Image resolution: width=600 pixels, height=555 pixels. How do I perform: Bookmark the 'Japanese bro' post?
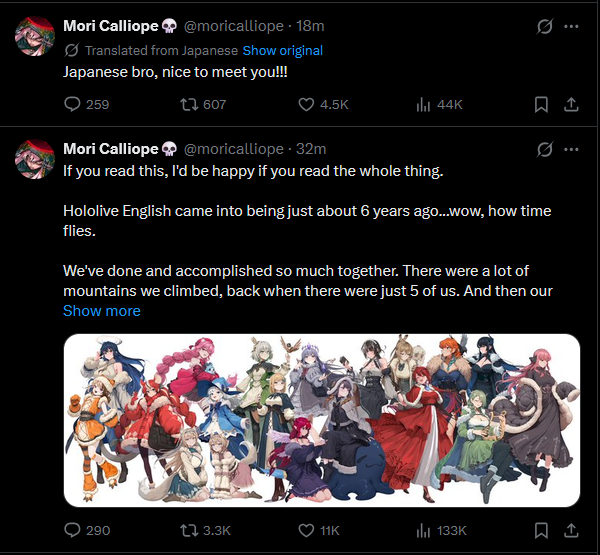[541, 104]
